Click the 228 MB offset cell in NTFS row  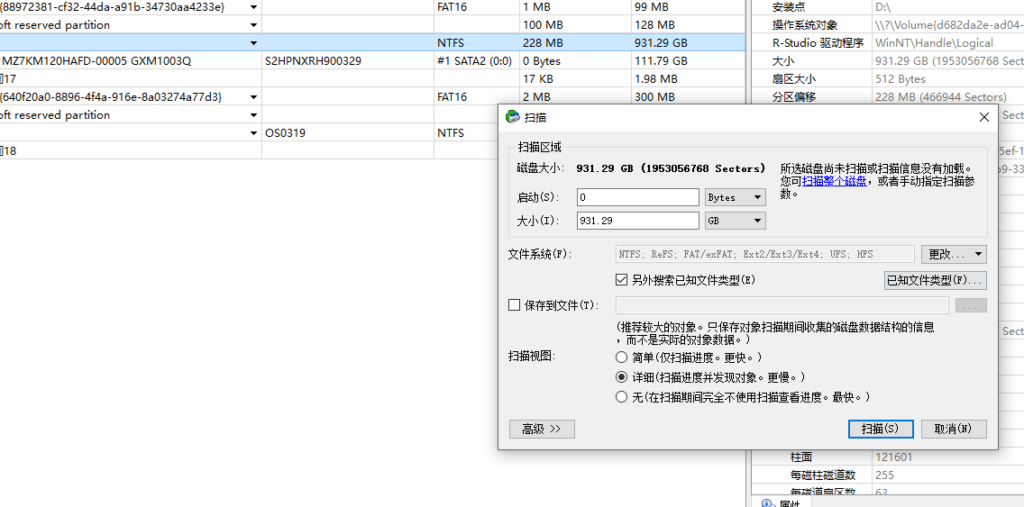tap(575, 43)
